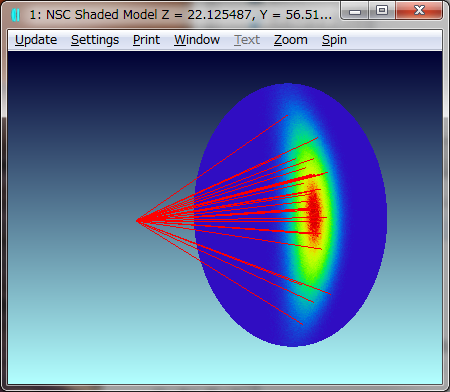Open the Print menu
Viewport: 450px width, 392px height.
(146, 40)
